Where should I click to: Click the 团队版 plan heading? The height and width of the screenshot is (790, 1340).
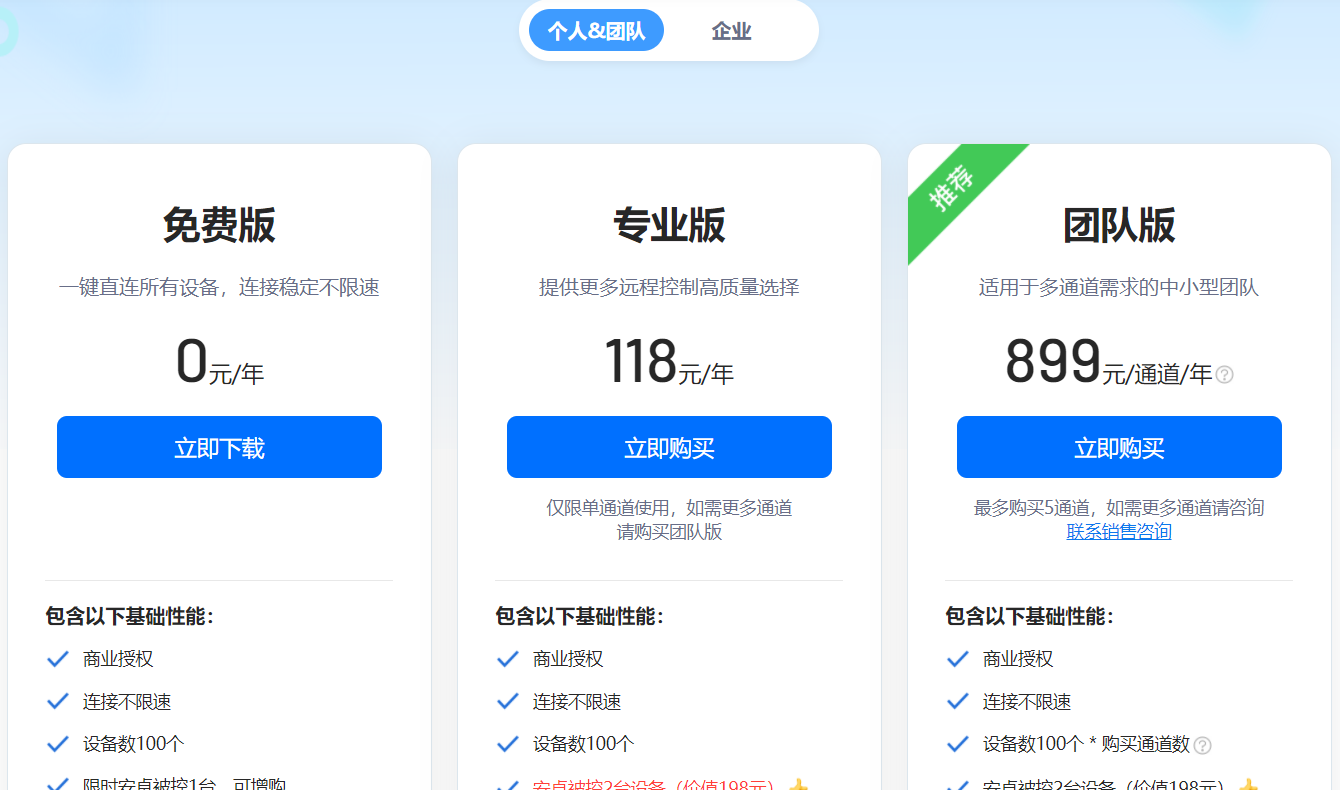pos(1119,226)
